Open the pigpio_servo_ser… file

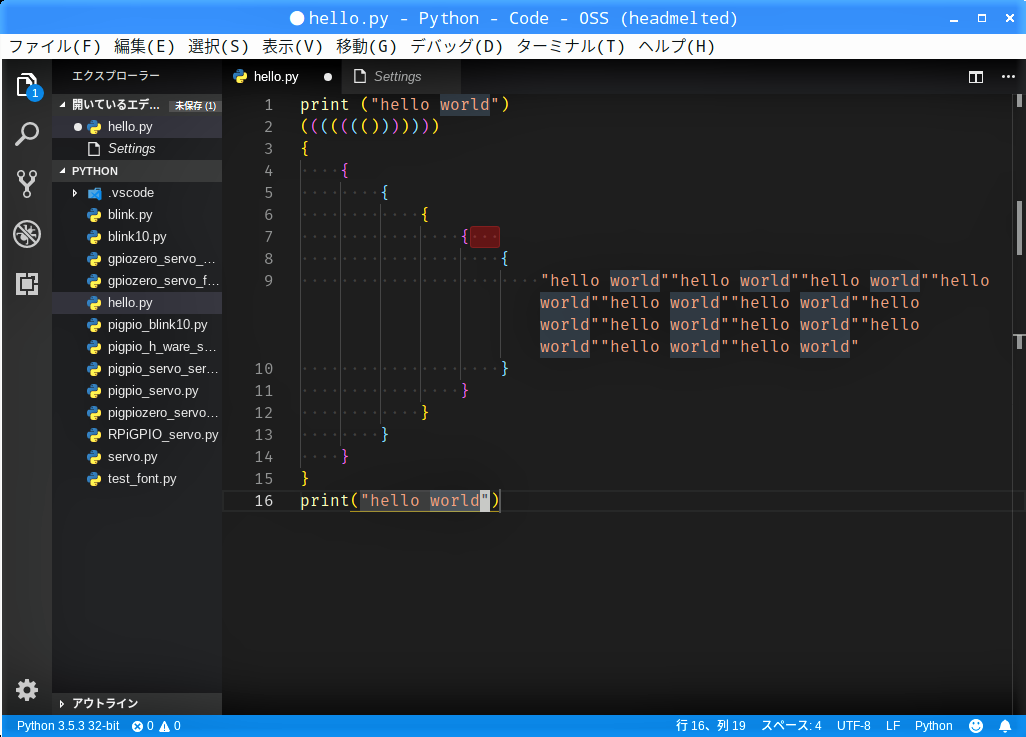[x=137, y=369]
